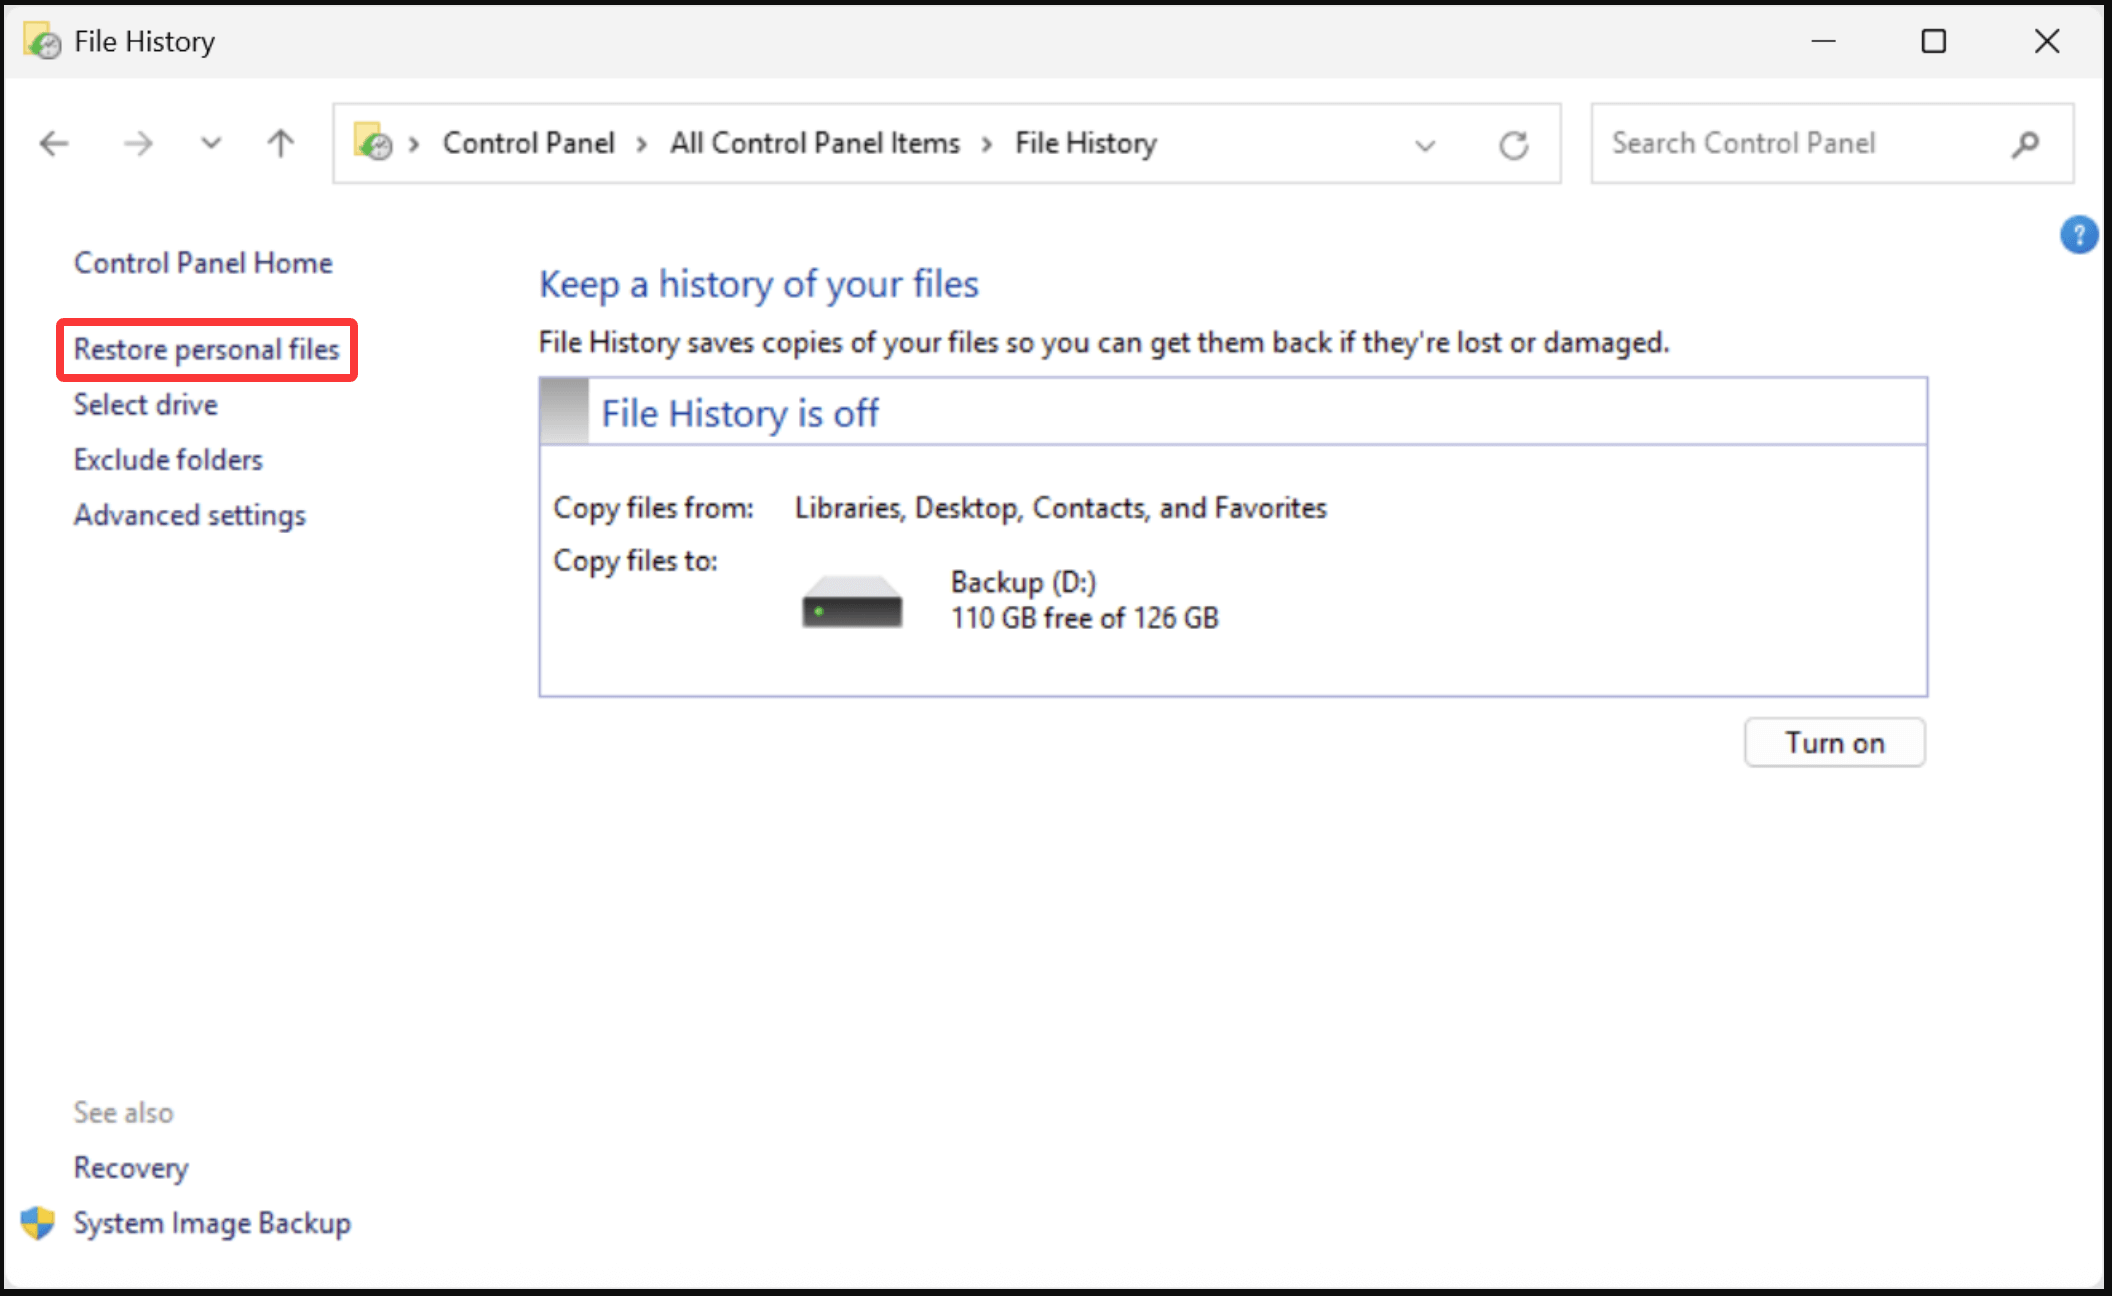Click the forward navigation arrow
This screenshot has width=2112, height=1296.
(x=139, y=143)
